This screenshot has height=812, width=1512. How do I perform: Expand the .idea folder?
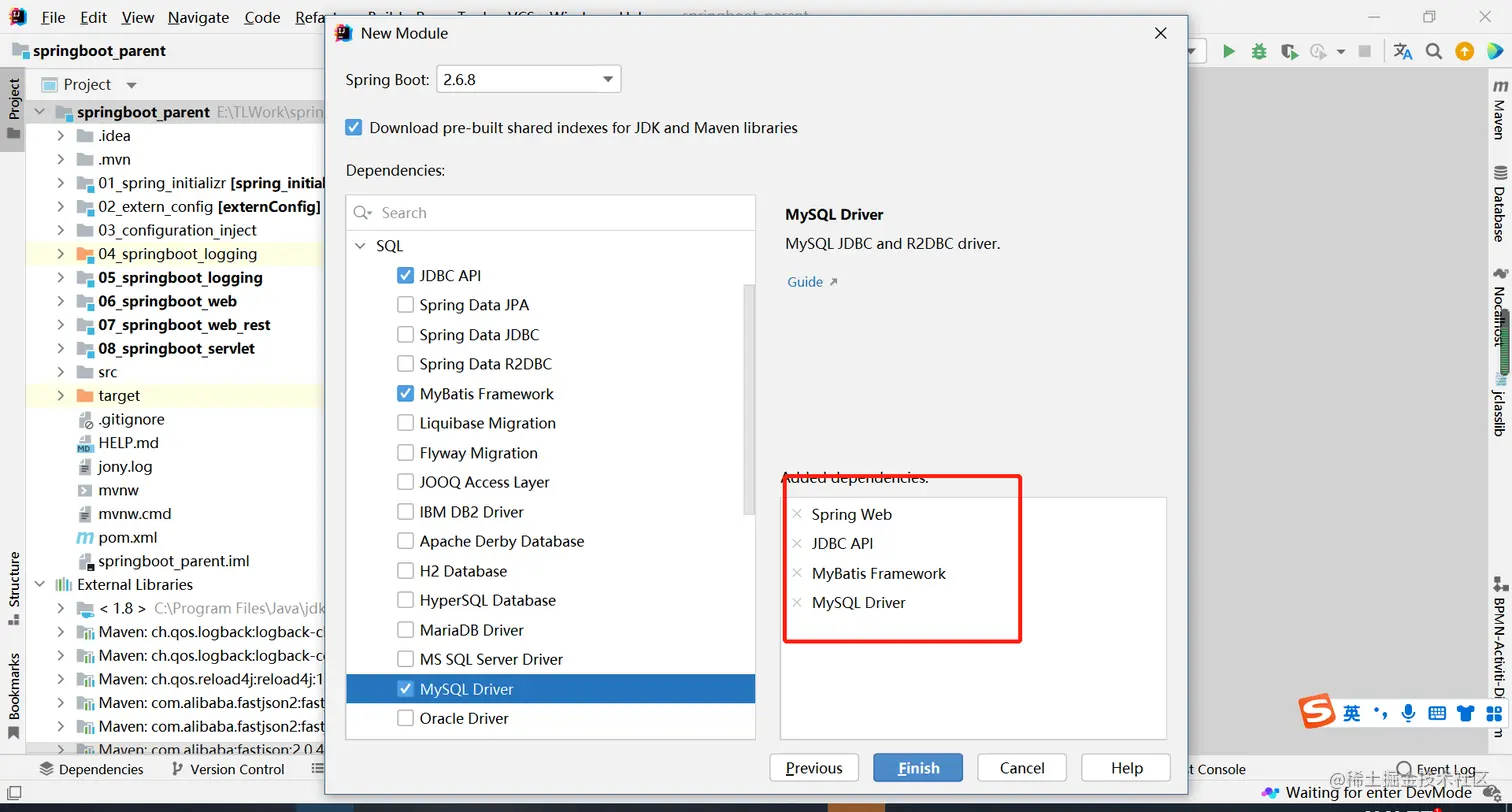[x=60, y=136]
